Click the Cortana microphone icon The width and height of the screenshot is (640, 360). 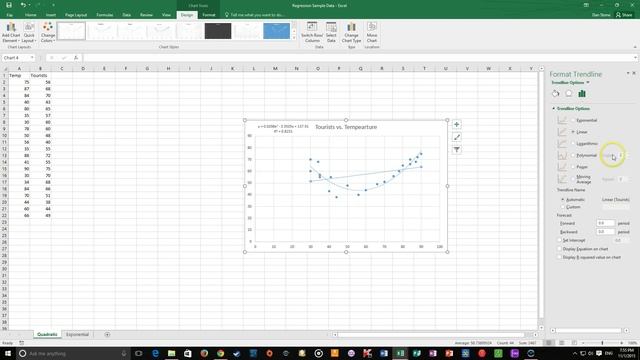pyautogui.click(x=124, y=353)
